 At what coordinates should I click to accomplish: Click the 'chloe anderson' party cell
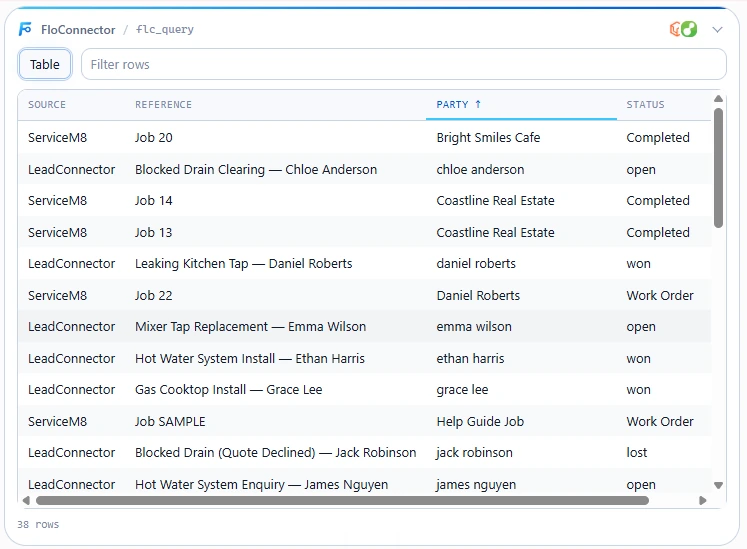tap(480, 169)
